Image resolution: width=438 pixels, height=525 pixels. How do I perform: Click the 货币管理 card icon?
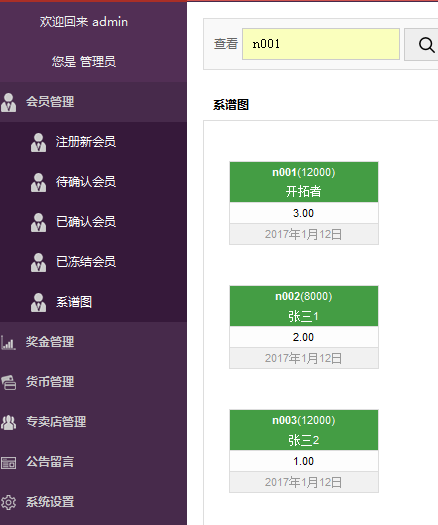pos(8,382)
